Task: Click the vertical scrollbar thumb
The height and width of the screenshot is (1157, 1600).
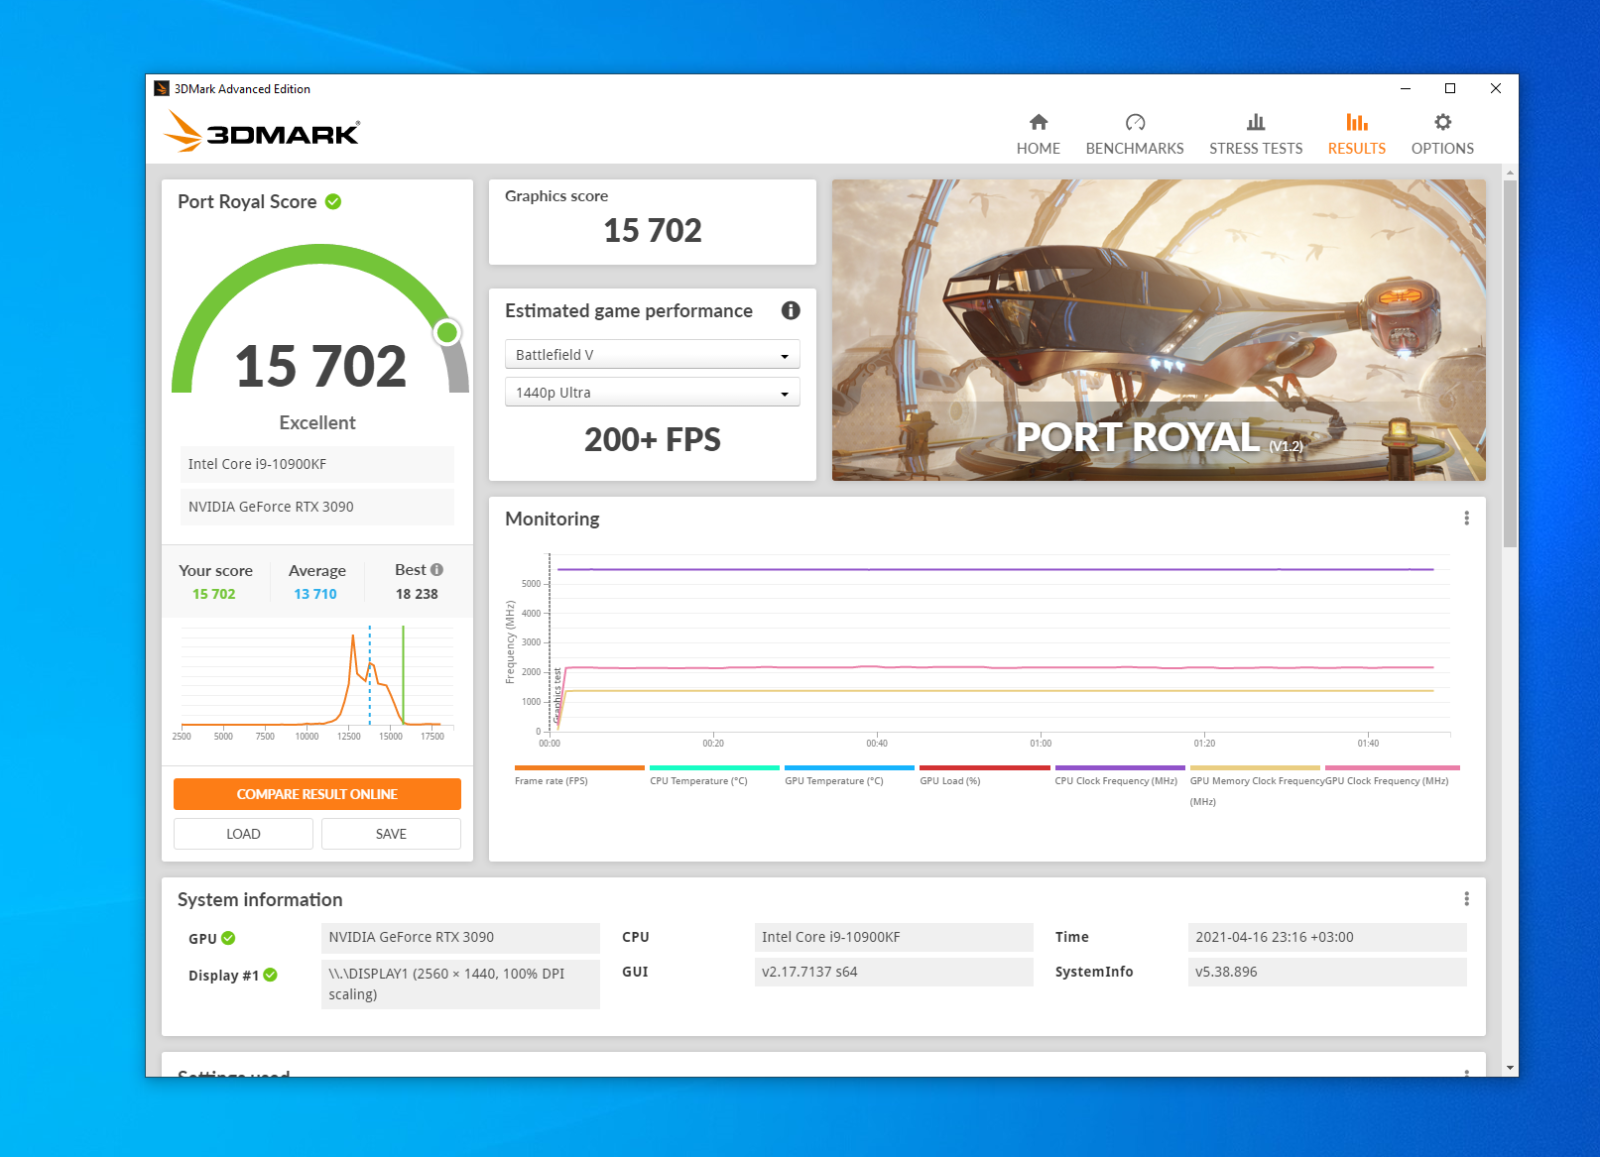Action: tap(1509, 363)
